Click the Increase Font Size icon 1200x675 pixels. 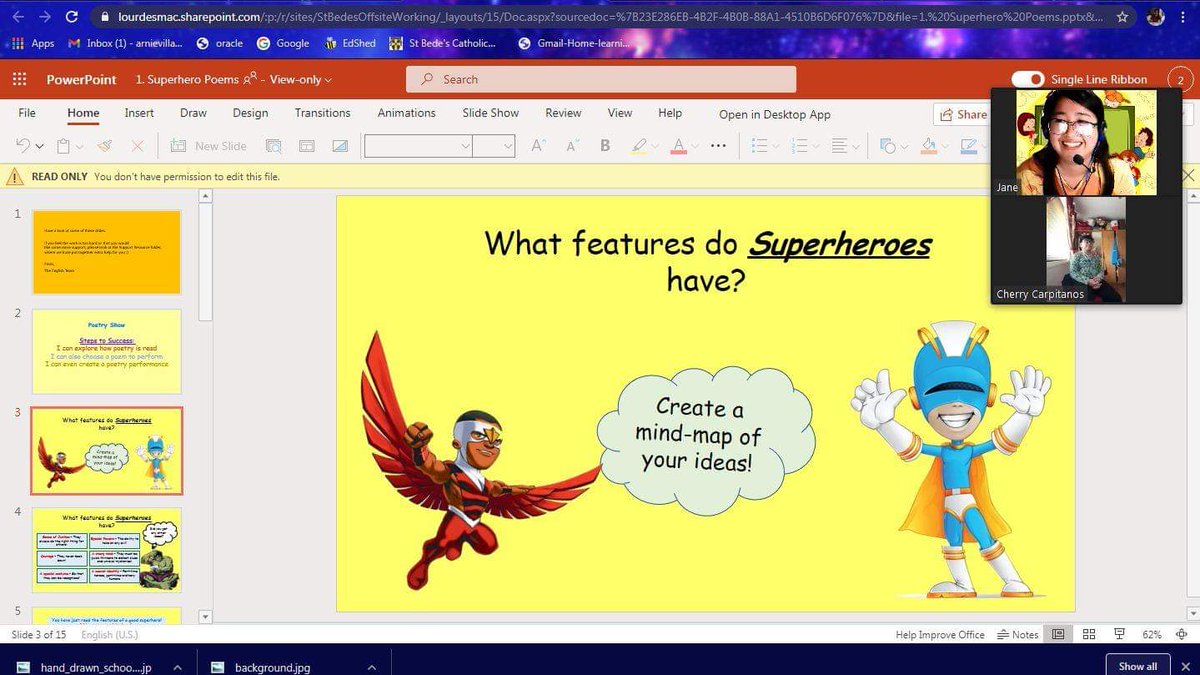click(x=538, y=145)
